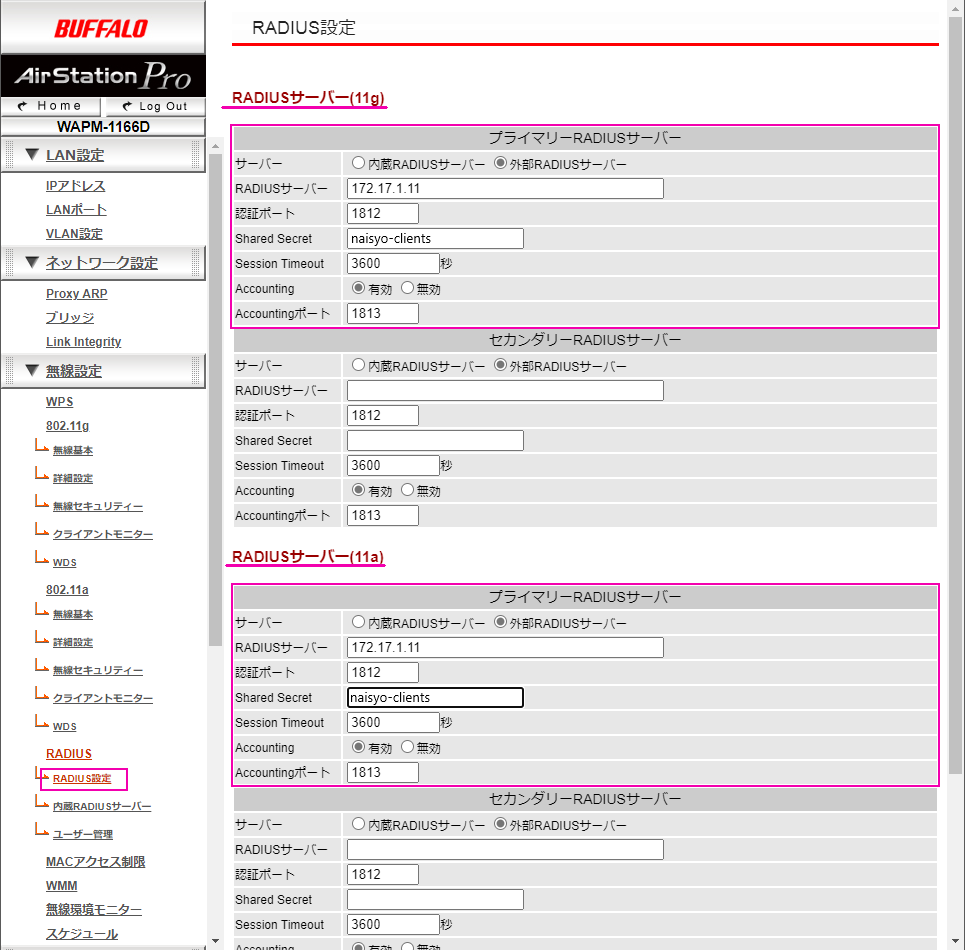
Task: Open クライアントモニター under 802.11g
Action: coord(103,534)
